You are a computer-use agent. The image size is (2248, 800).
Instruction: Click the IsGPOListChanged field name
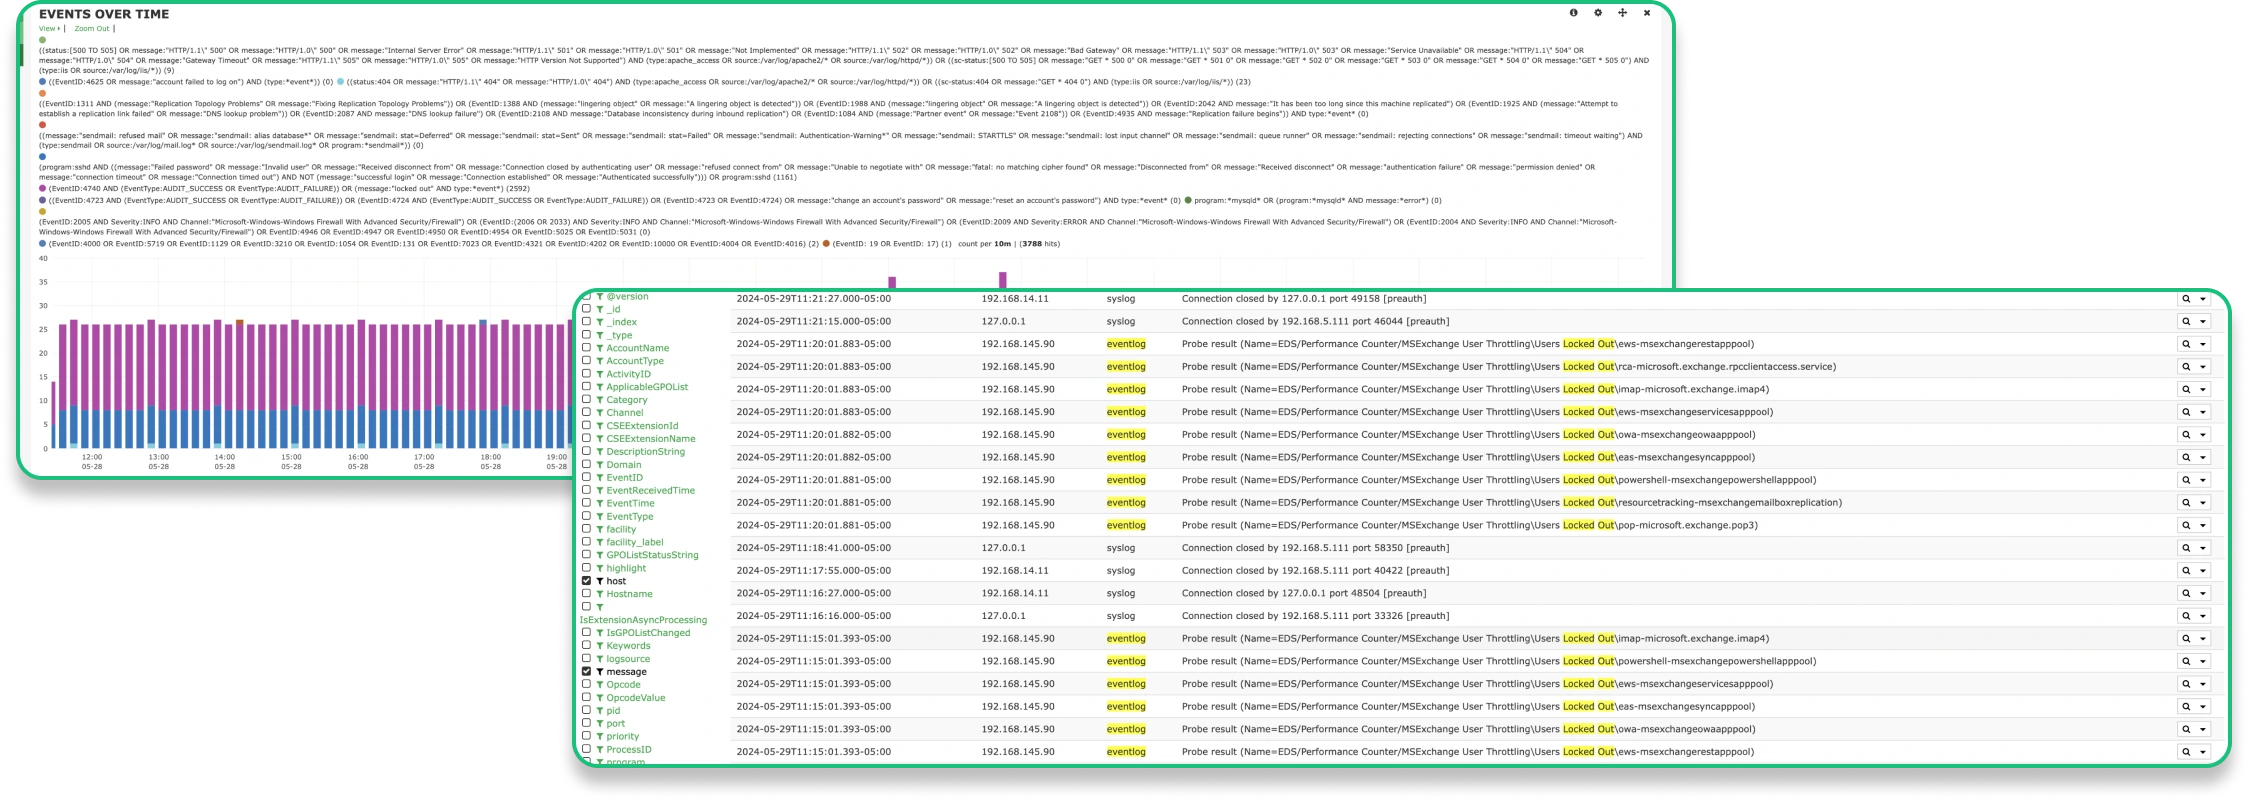648,633
